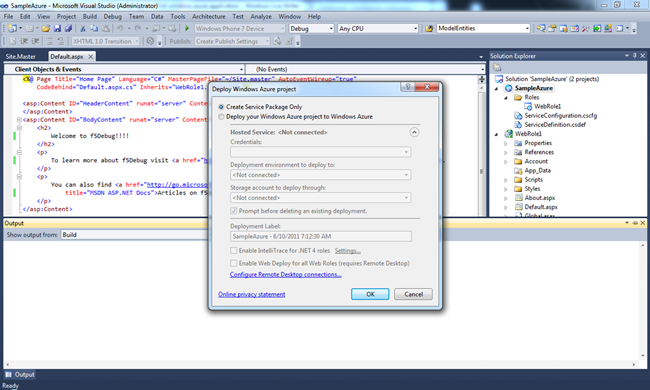Open IntelliTrace Settings link

pyautogui.click(x=347, y=251)
